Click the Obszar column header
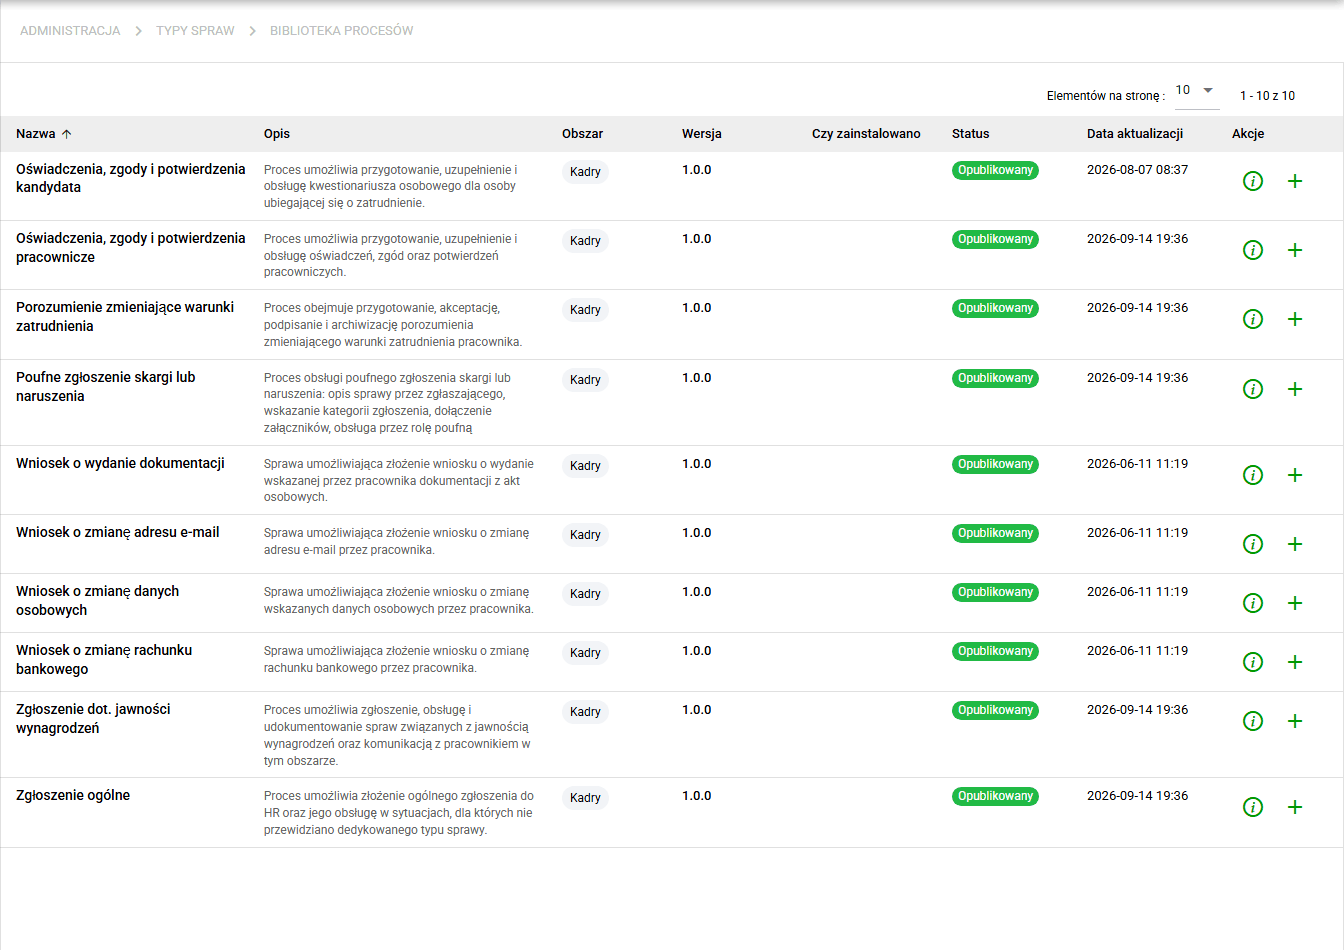The image size is (1344, 950). 582,134
